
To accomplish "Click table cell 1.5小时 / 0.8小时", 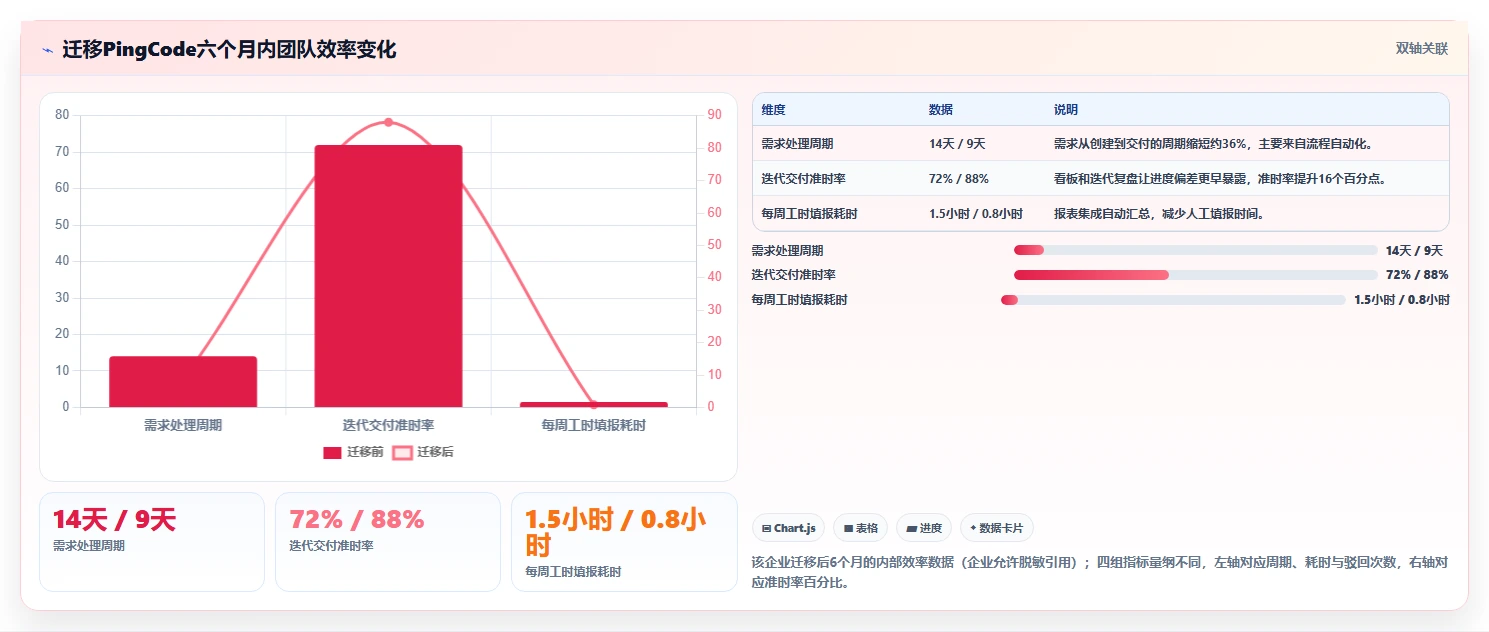I will [x=976, y=214].
